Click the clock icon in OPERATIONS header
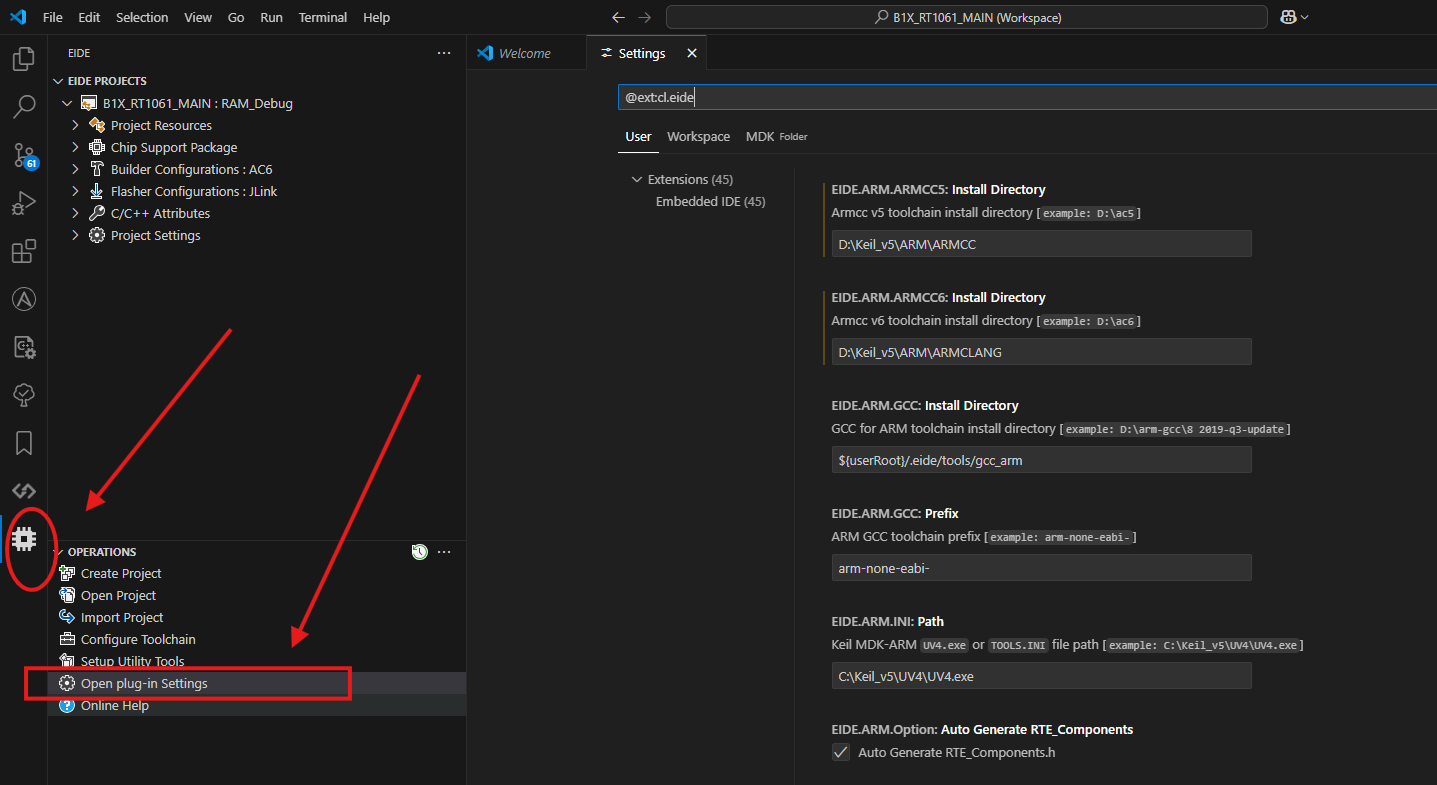The image size is (1437, 785). click(419, 551)
